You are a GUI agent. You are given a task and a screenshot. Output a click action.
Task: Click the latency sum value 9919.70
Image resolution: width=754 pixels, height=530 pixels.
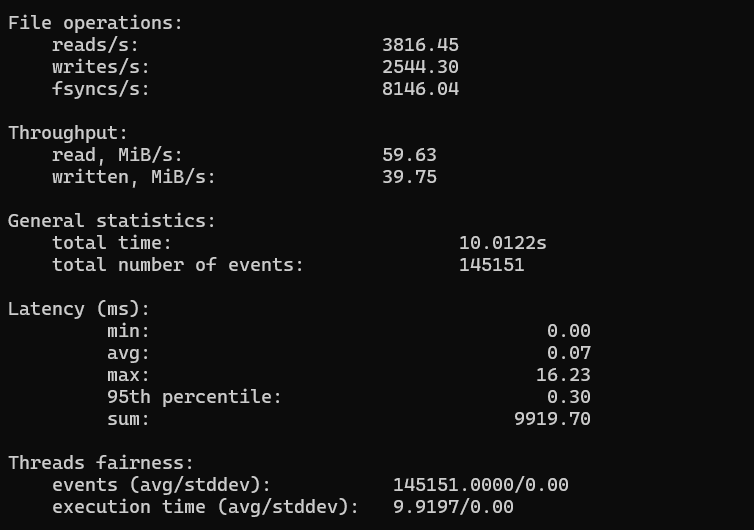click(x=552, y=419)
